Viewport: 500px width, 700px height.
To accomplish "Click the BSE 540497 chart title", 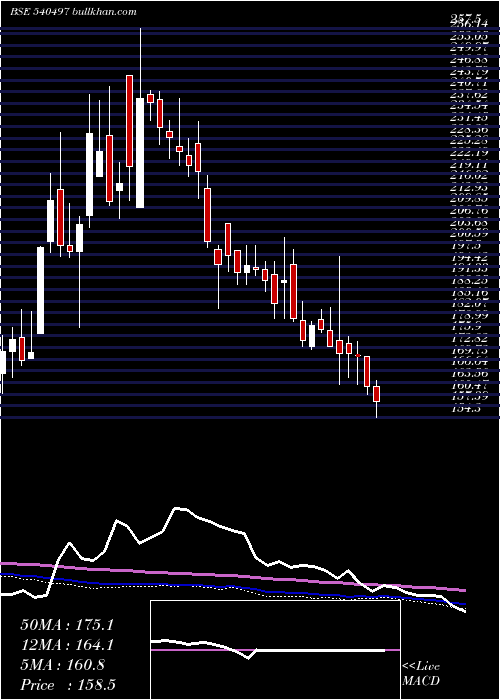I will point(73,12).
